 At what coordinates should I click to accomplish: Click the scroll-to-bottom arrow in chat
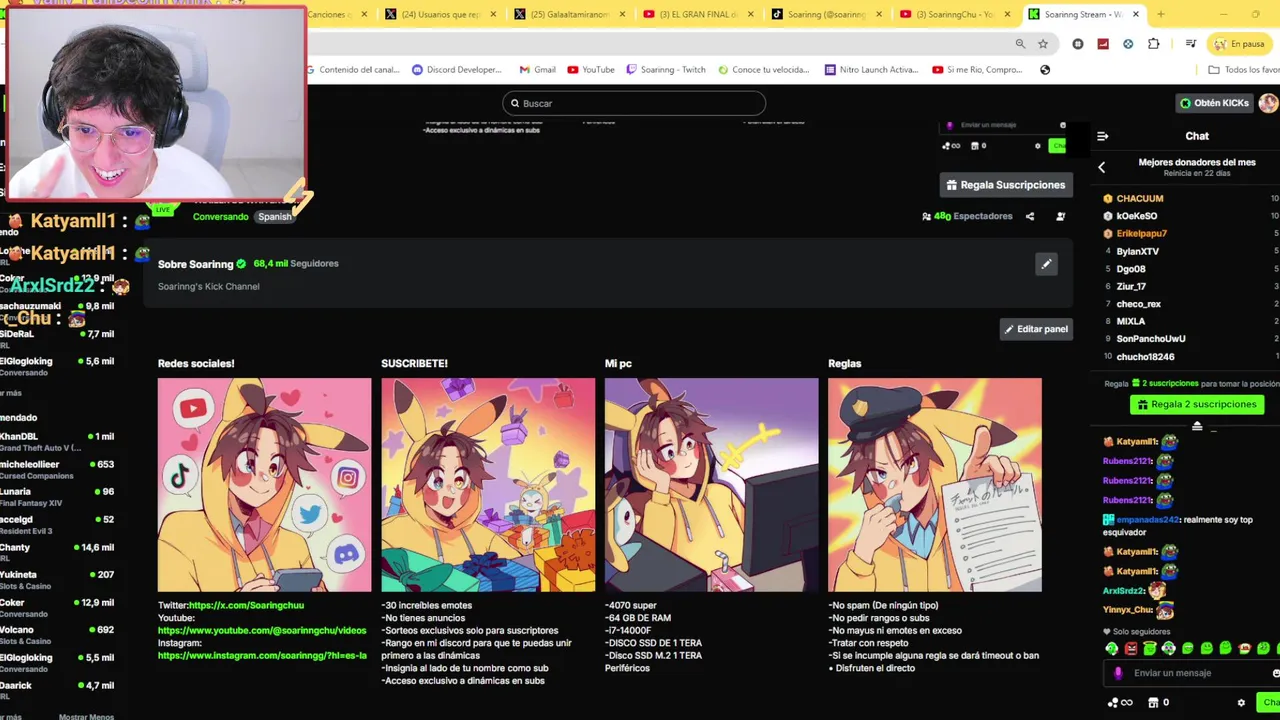click(x=1197, y=427)
